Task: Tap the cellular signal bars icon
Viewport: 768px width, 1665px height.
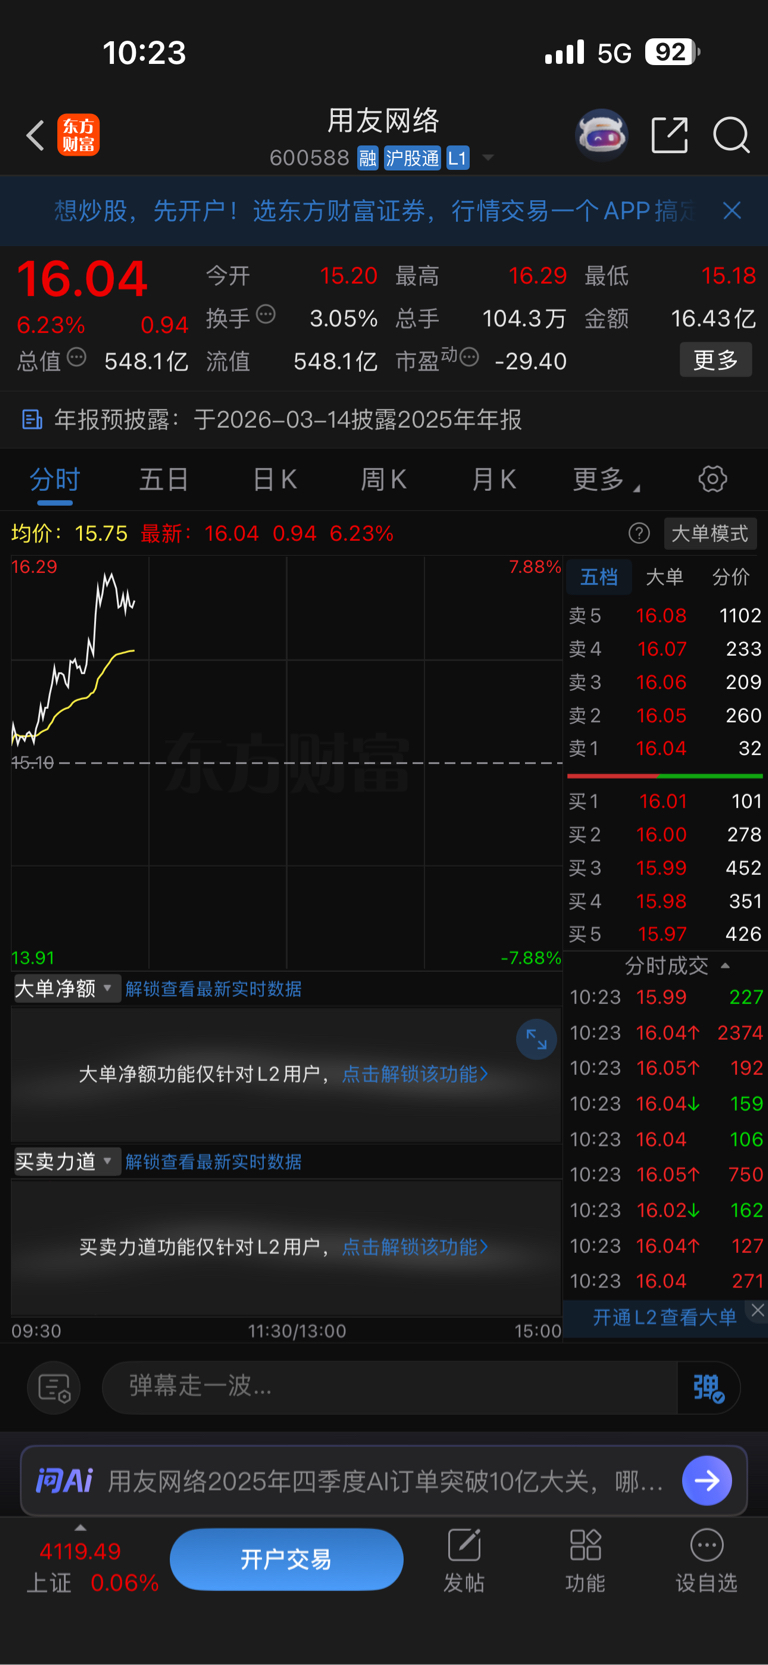Action: coord(564,52)
